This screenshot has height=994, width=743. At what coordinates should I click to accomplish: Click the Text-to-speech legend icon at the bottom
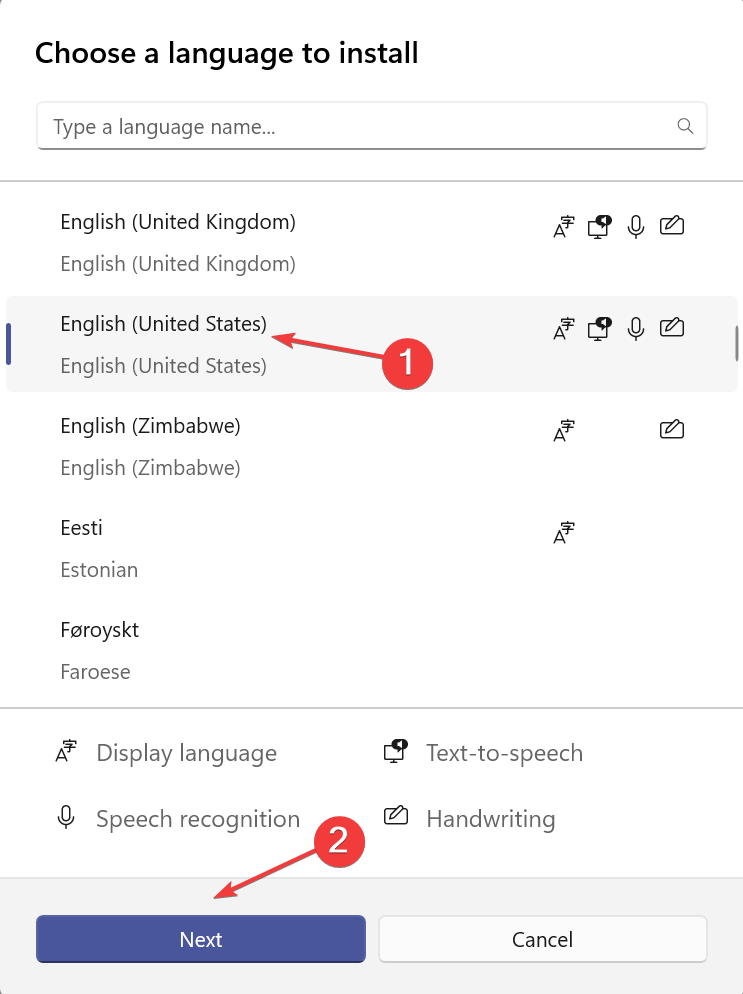(x=395, y=752)
